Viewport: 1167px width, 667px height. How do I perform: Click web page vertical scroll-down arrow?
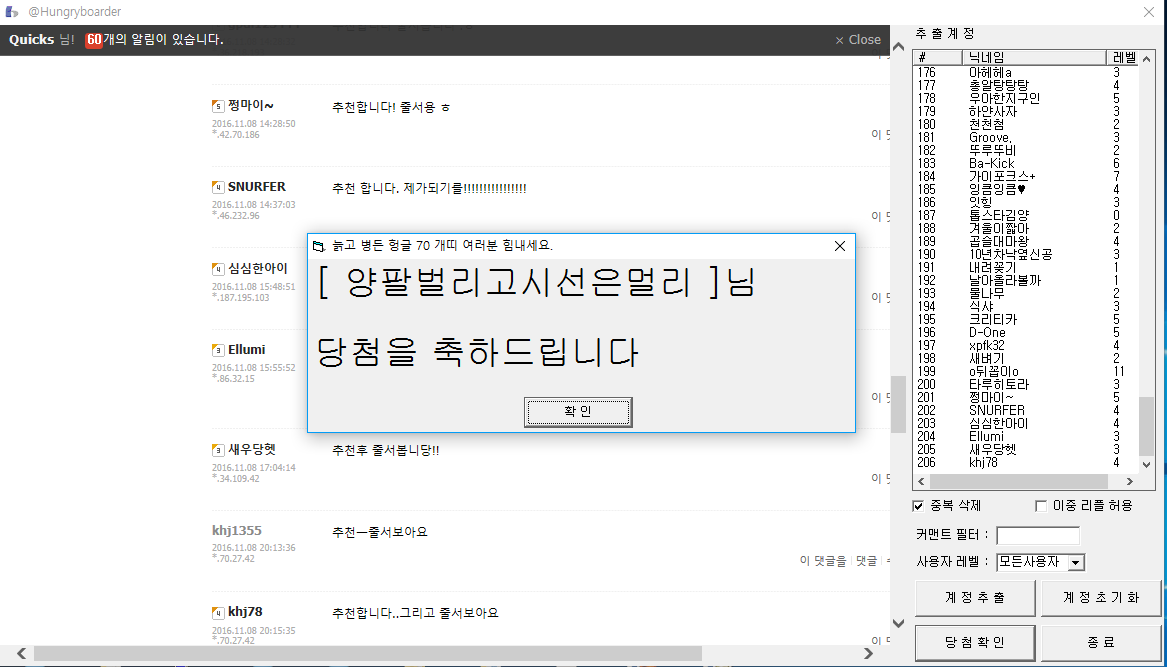pos(898,622)
